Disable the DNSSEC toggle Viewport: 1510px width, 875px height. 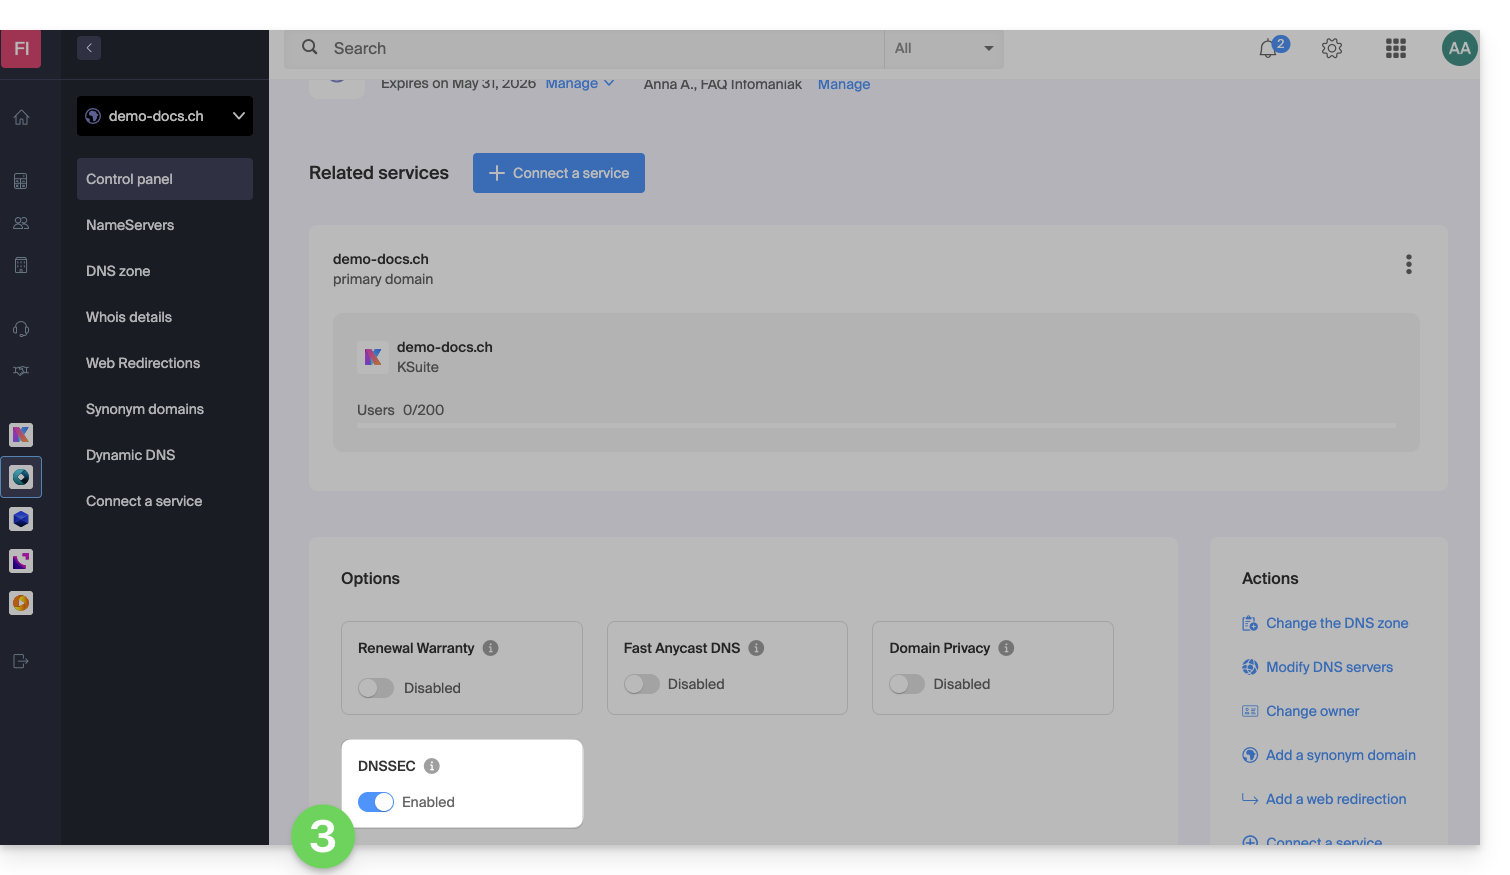376,802
